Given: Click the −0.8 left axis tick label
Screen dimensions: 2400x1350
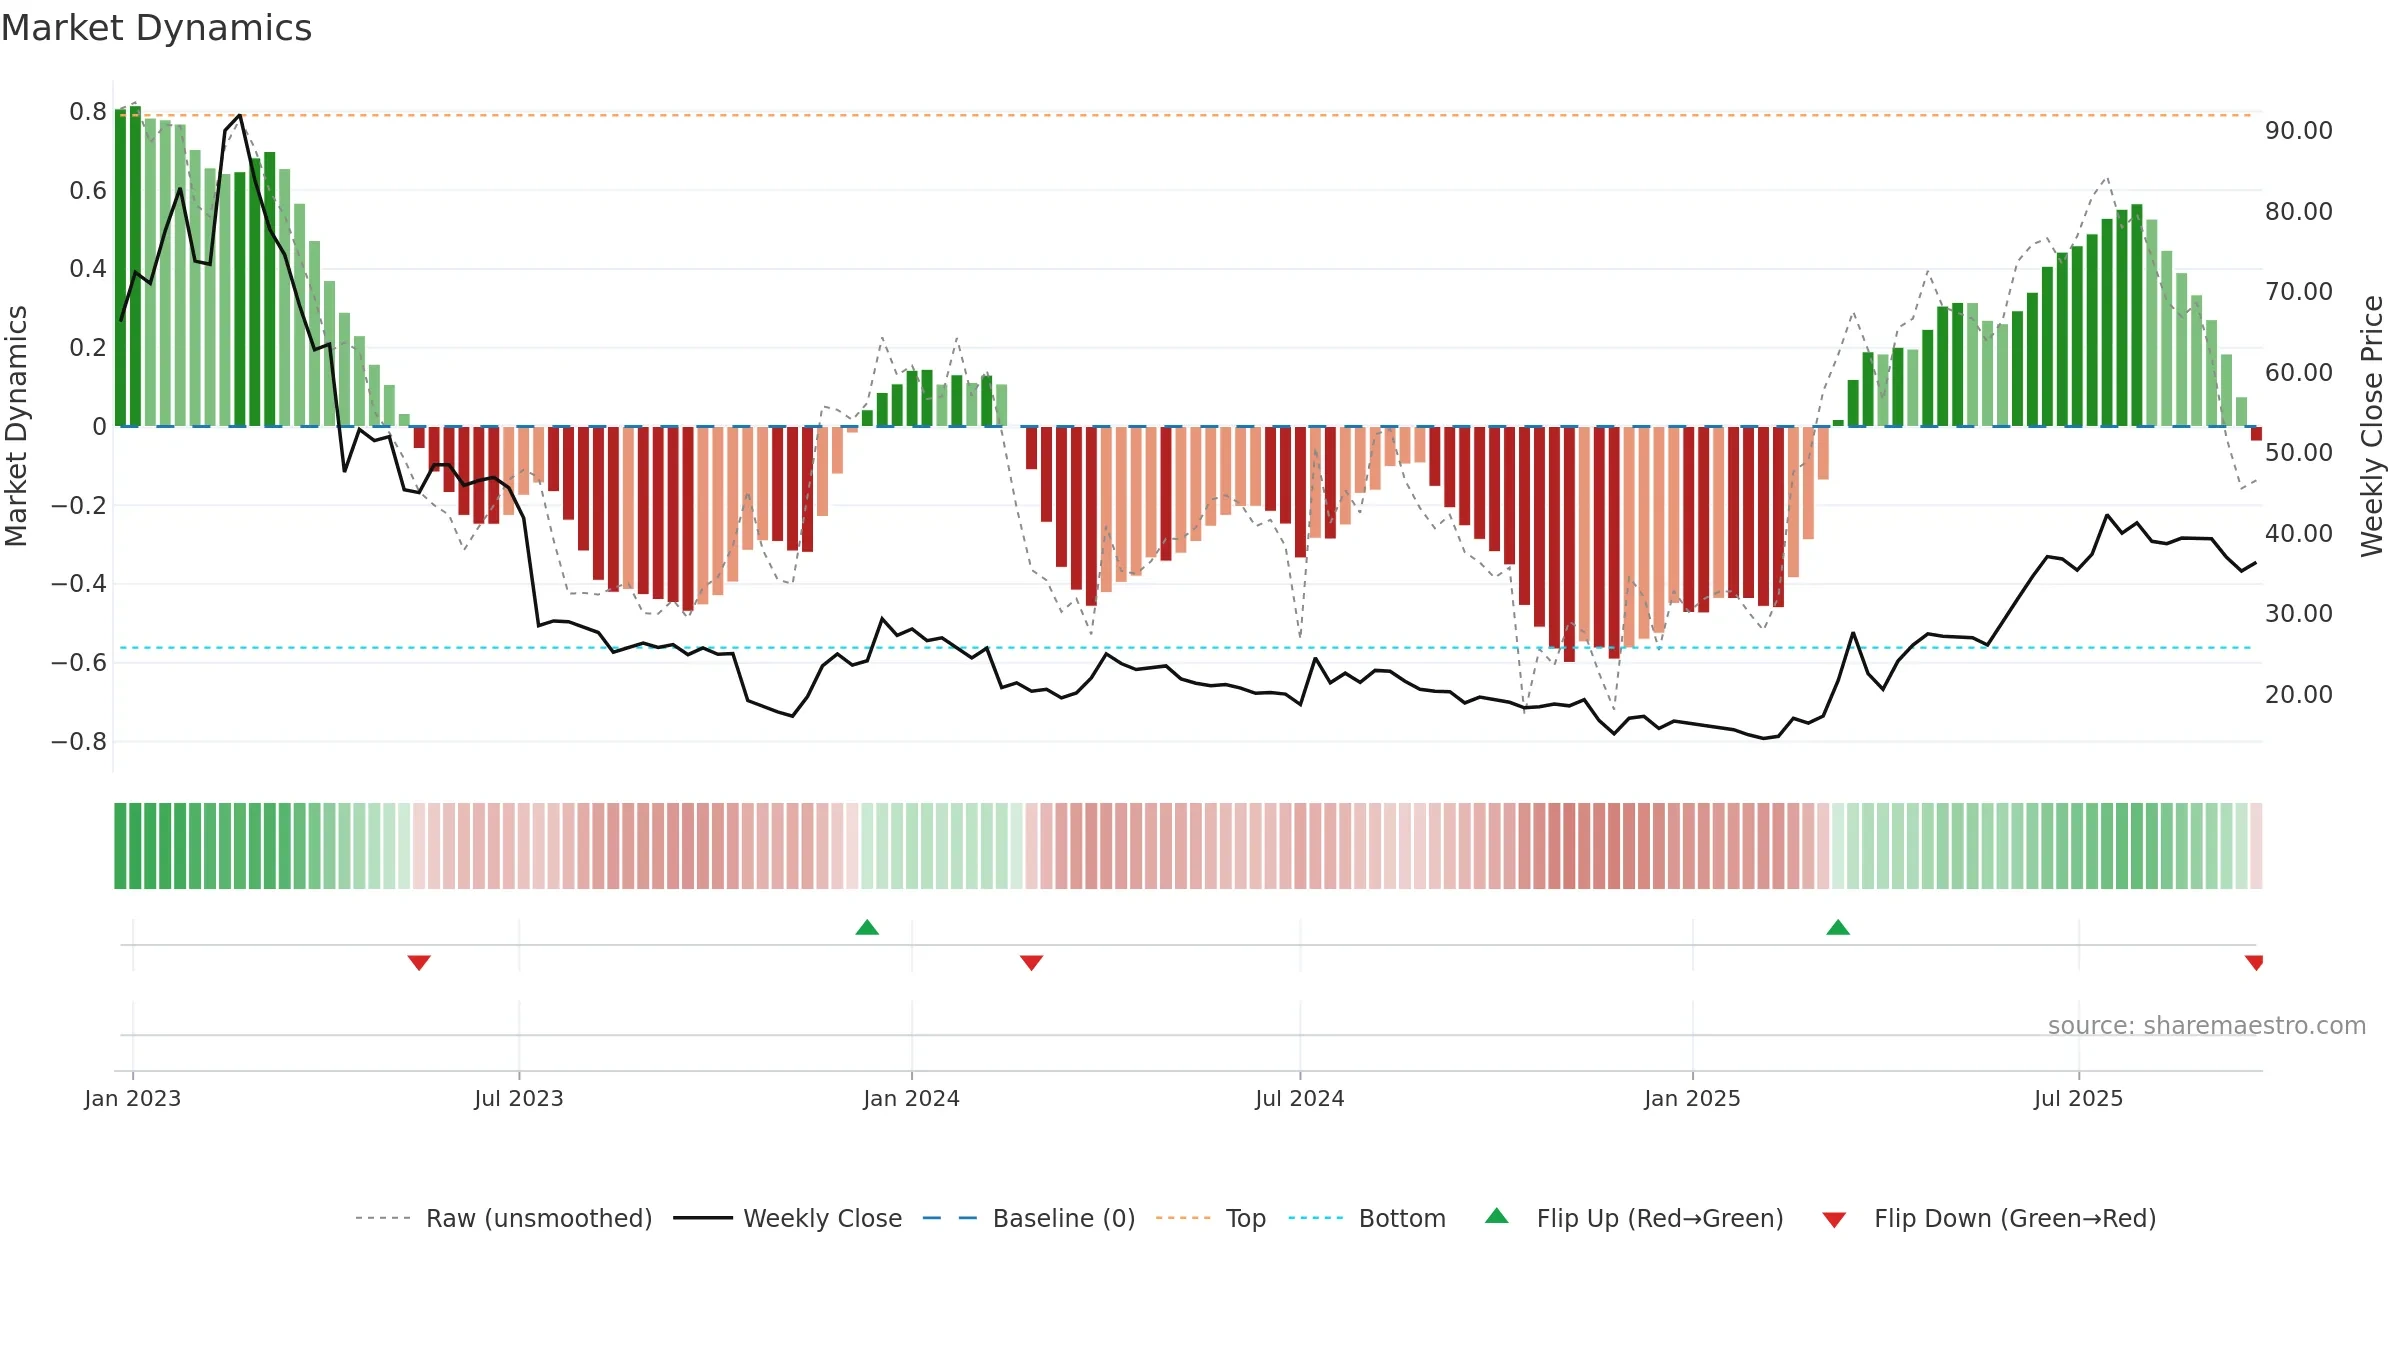Looking at the screenshot, I should tap(79, 741).
